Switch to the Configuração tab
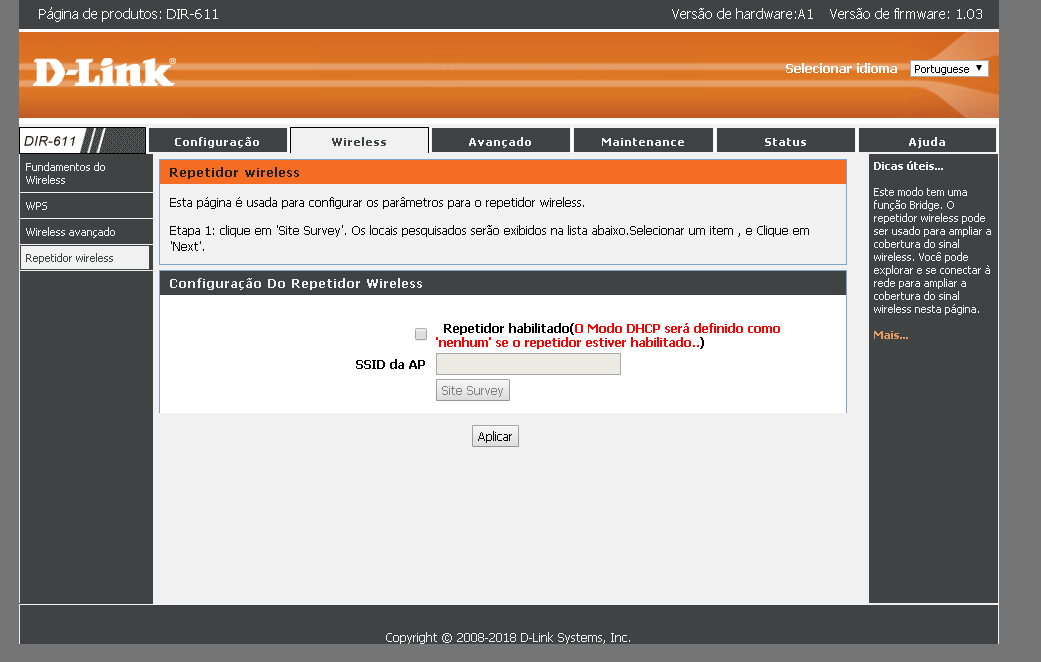Viewport: 1041px width, 662px height. point(217,141)
